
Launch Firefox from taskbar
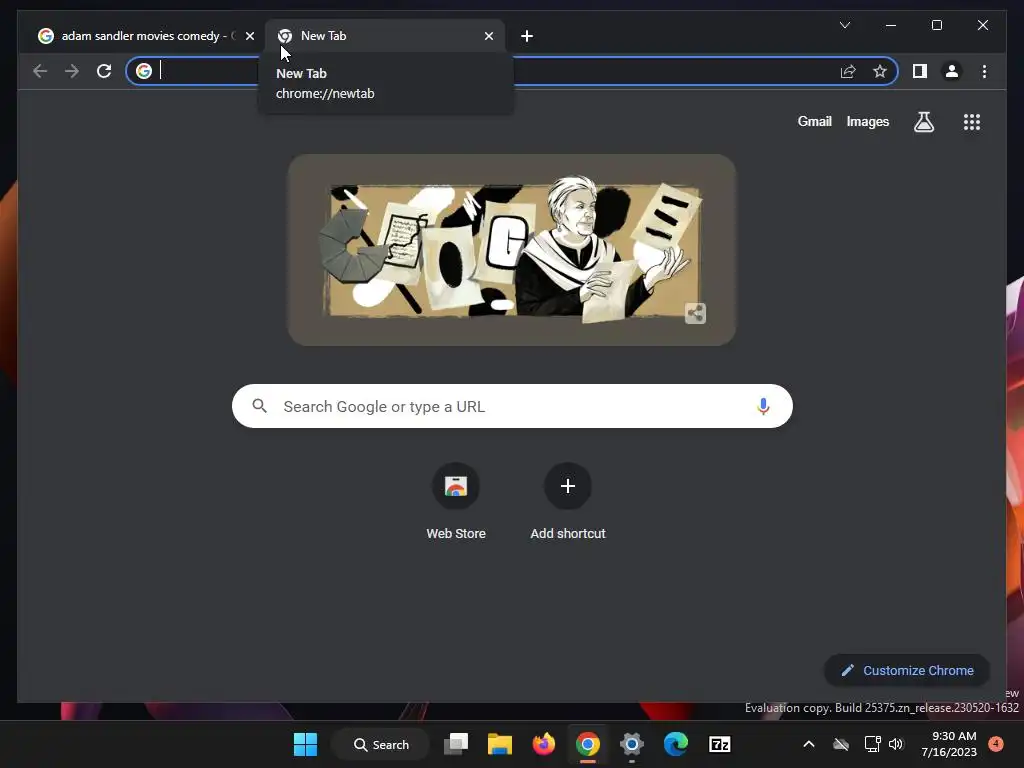click(543, 744)
